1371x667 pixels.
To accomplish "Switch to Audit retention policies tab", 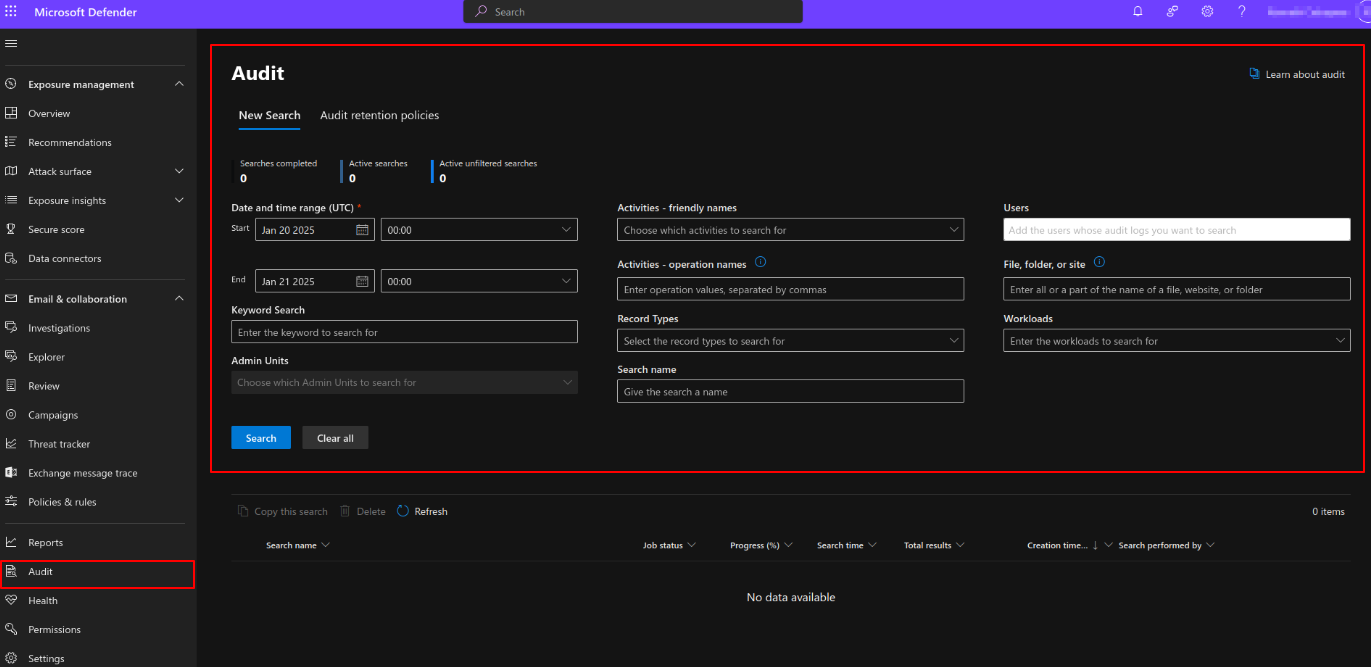I will point(379,115).
